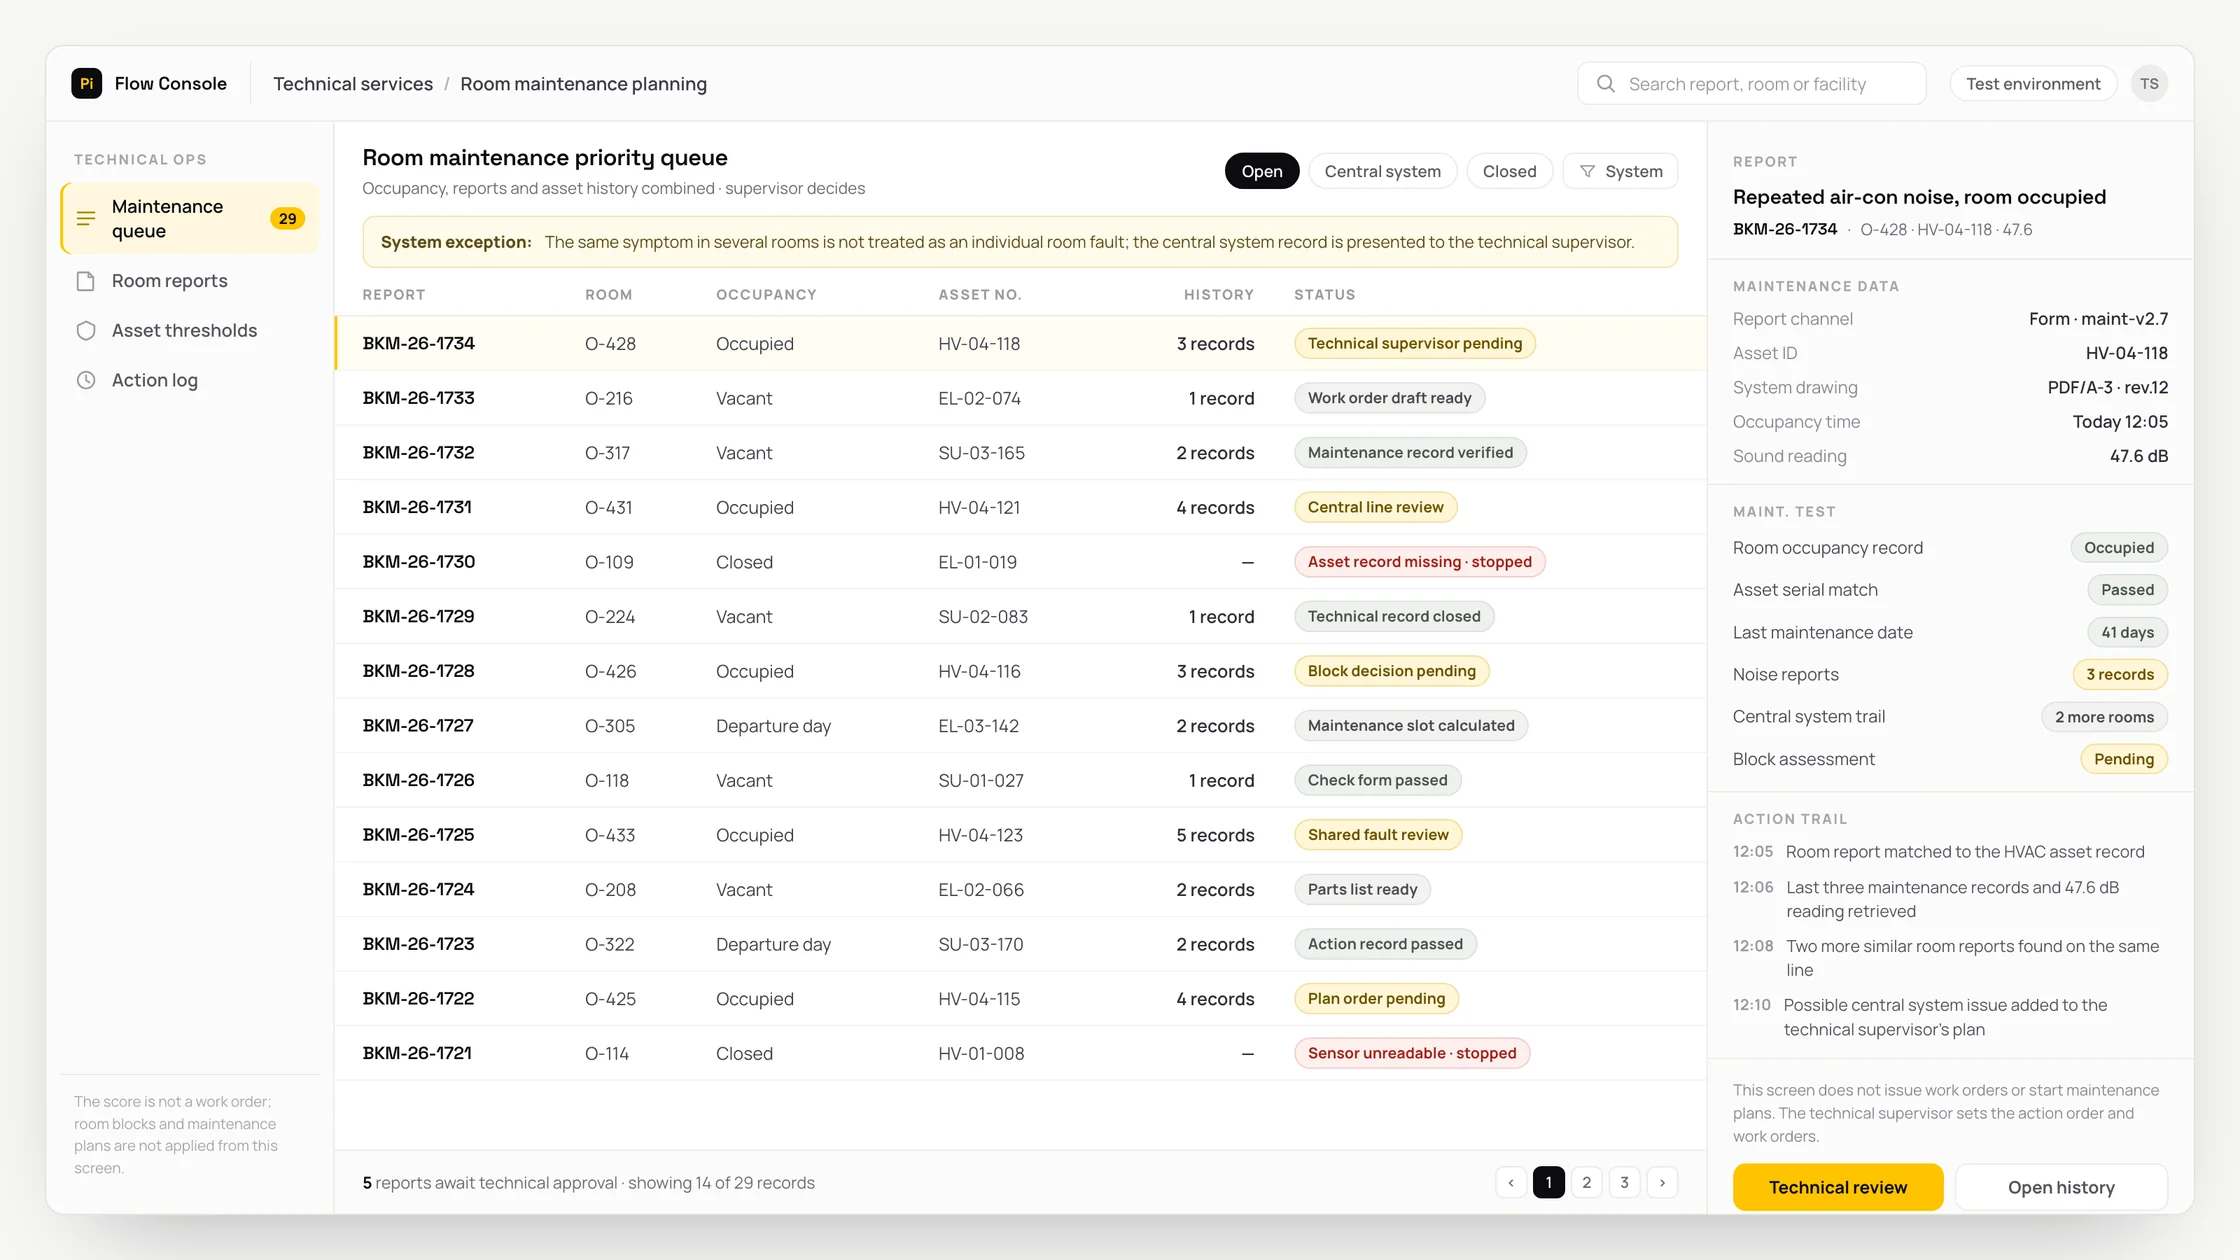Open Asset thresholds section
Viewport: 2240px width, 1260px height.
click(190, 331)
